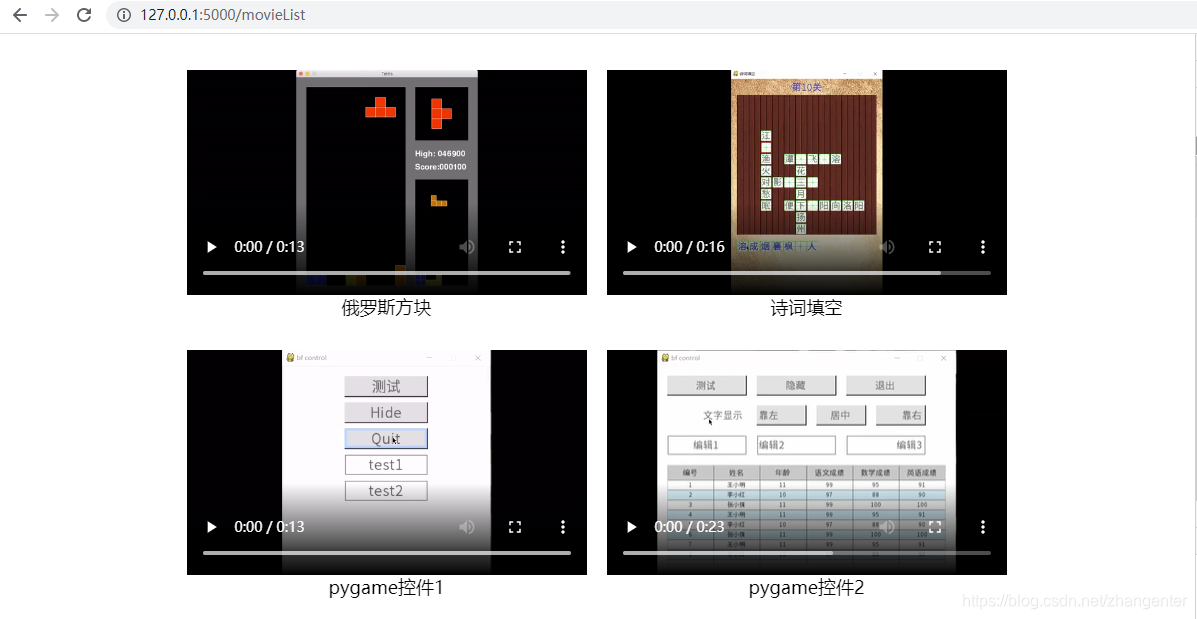View site information icon in address bar
The width and height of the screenshot is (1197, 619).
point(124,15)
